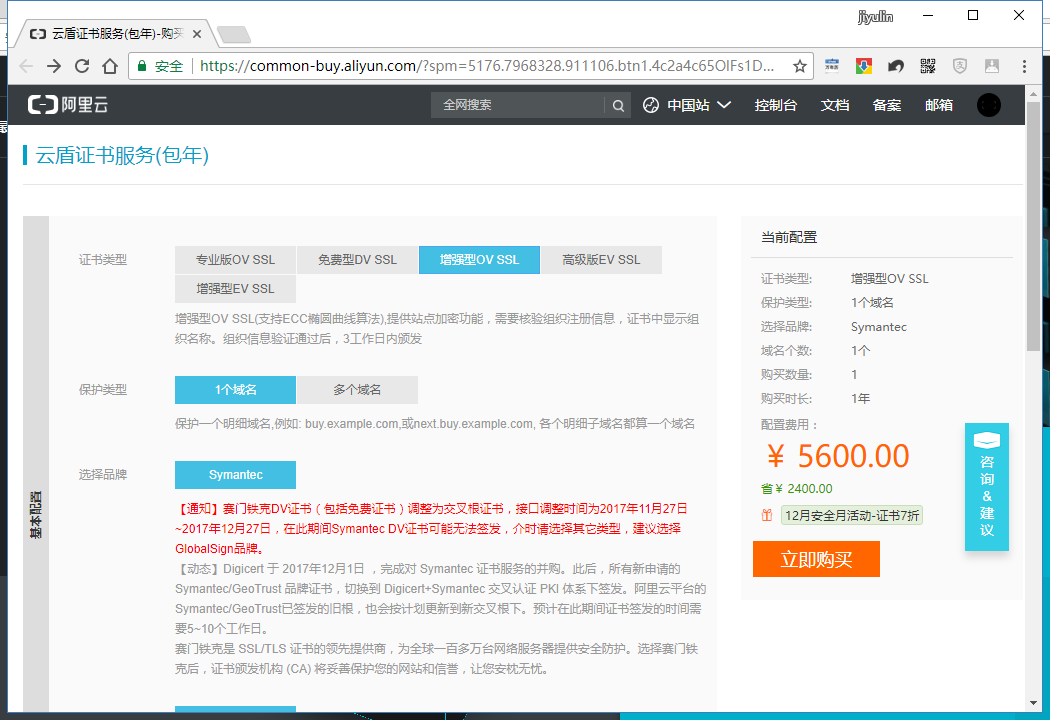Bookmark this page with the star icon
1050x720 pixels.
[800, 66]
